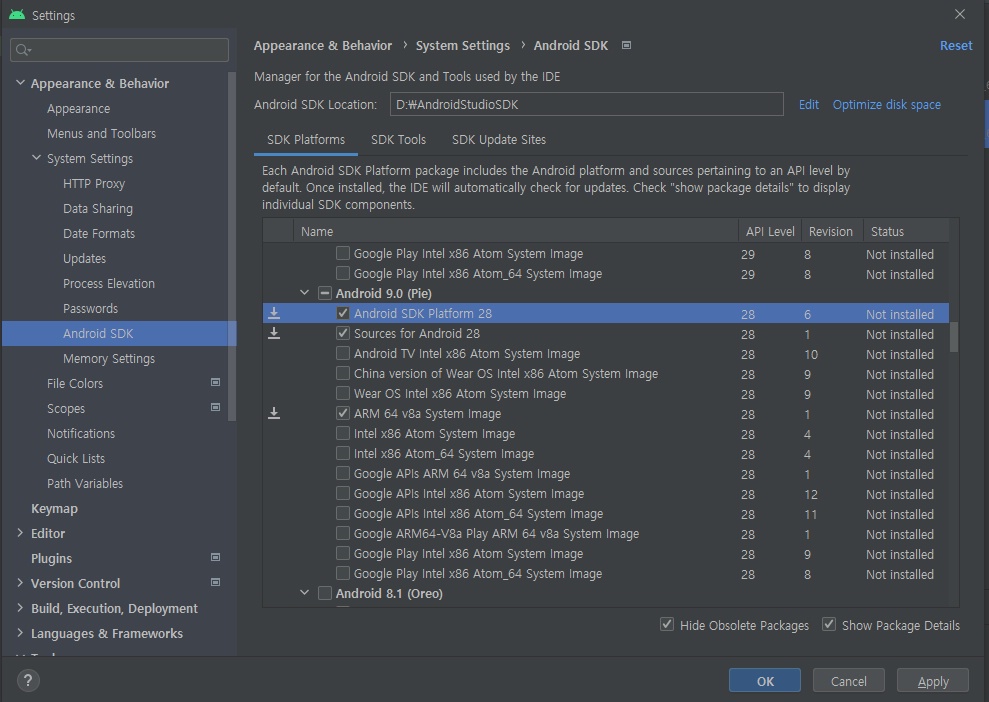Click the Cancel button

848,681
